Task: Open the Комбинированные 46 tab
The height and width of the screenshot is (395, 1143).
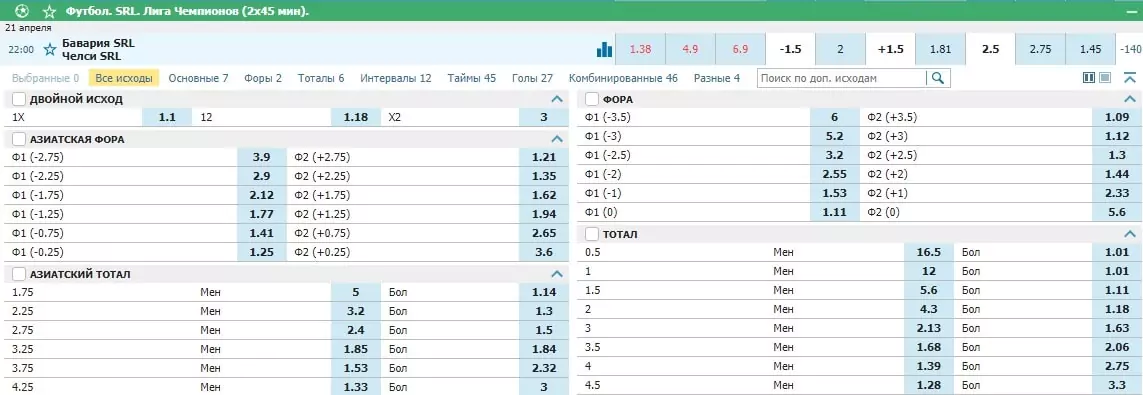Action: point(623,78)
